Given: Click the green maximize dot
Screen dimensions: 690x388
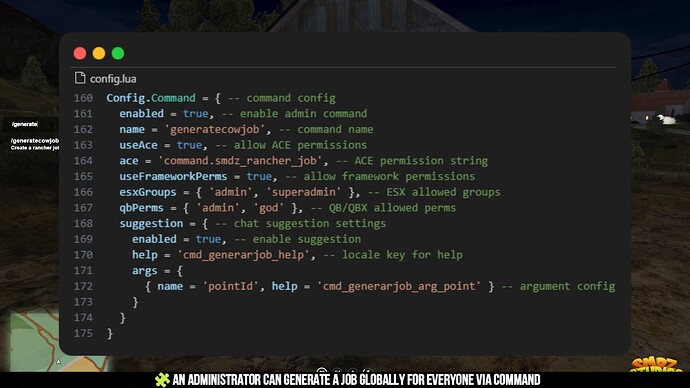Looking at the screenshot, I should (118, 53).
